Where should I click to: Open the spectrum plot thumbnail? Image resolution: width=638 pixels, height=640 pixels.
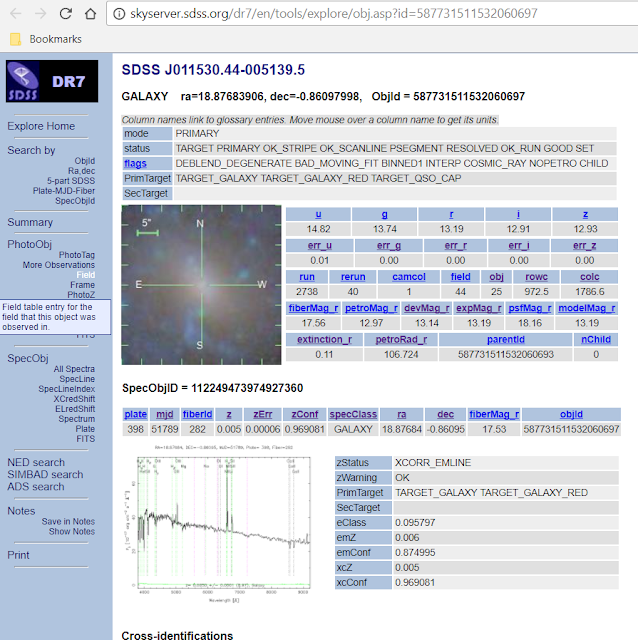(218, 524)
